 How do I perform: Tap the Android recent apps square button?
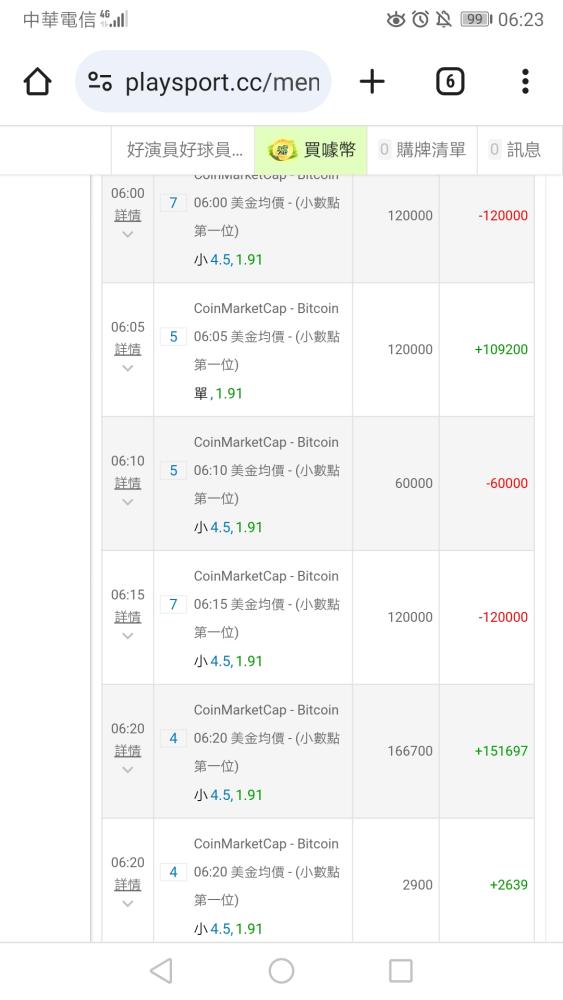(x=401, y=971)
